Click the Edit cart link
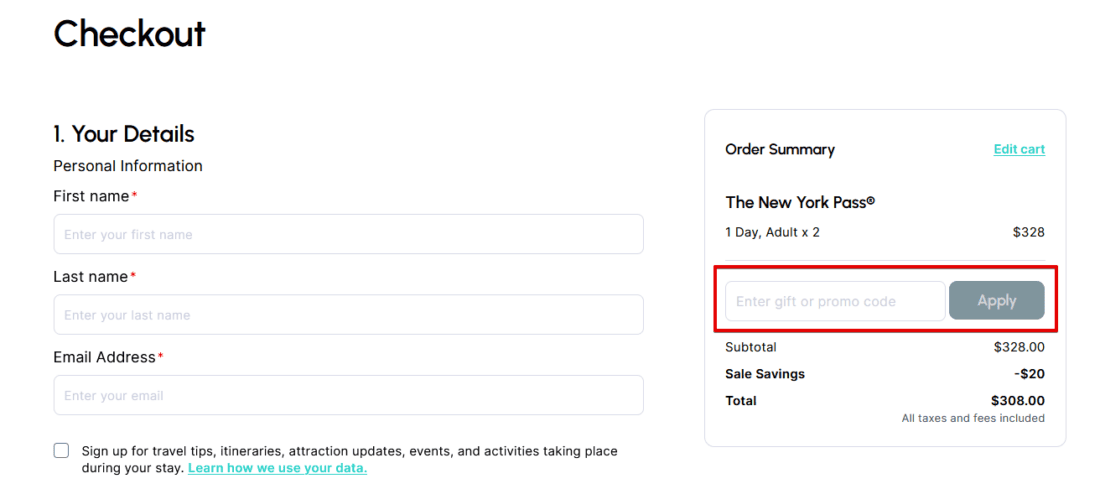The image size is (1100, 489). (1019, 150)
